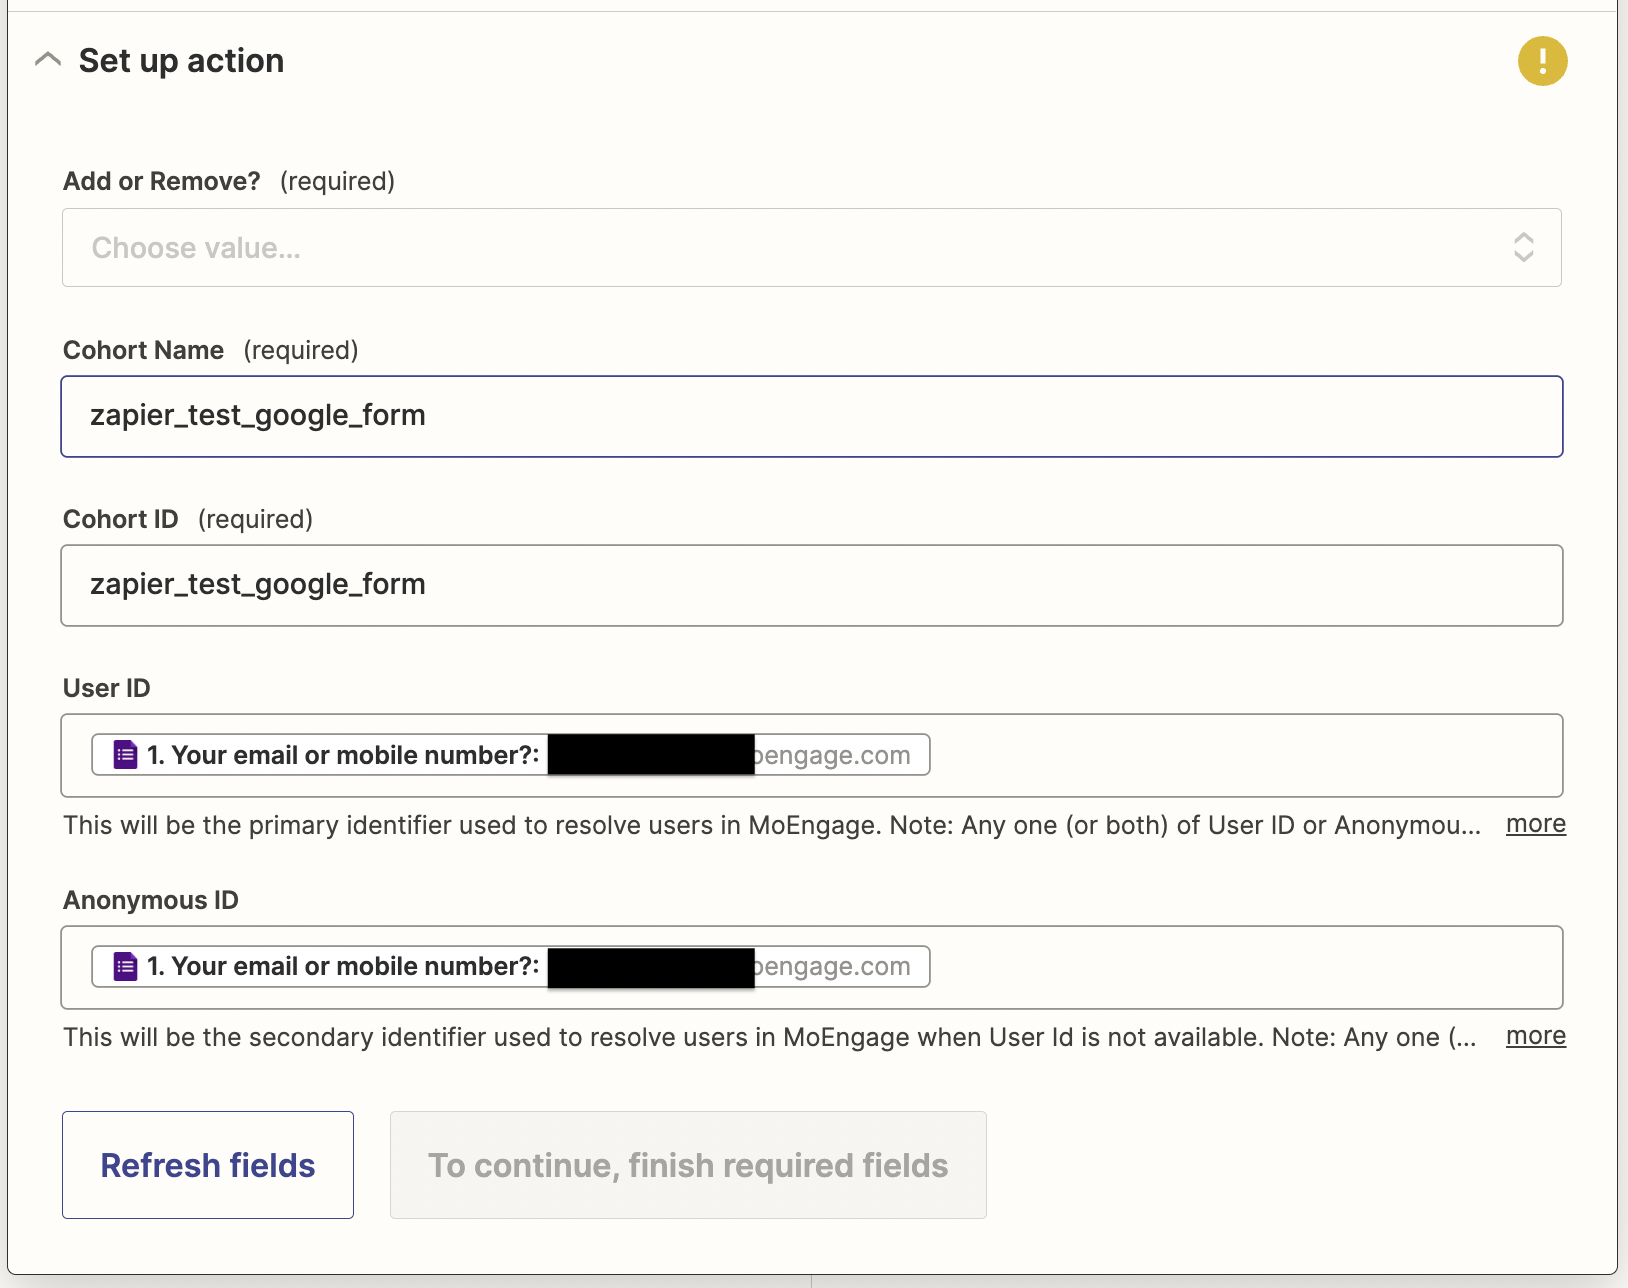Click the 'Add or Remove?' field label

[162, 181]
